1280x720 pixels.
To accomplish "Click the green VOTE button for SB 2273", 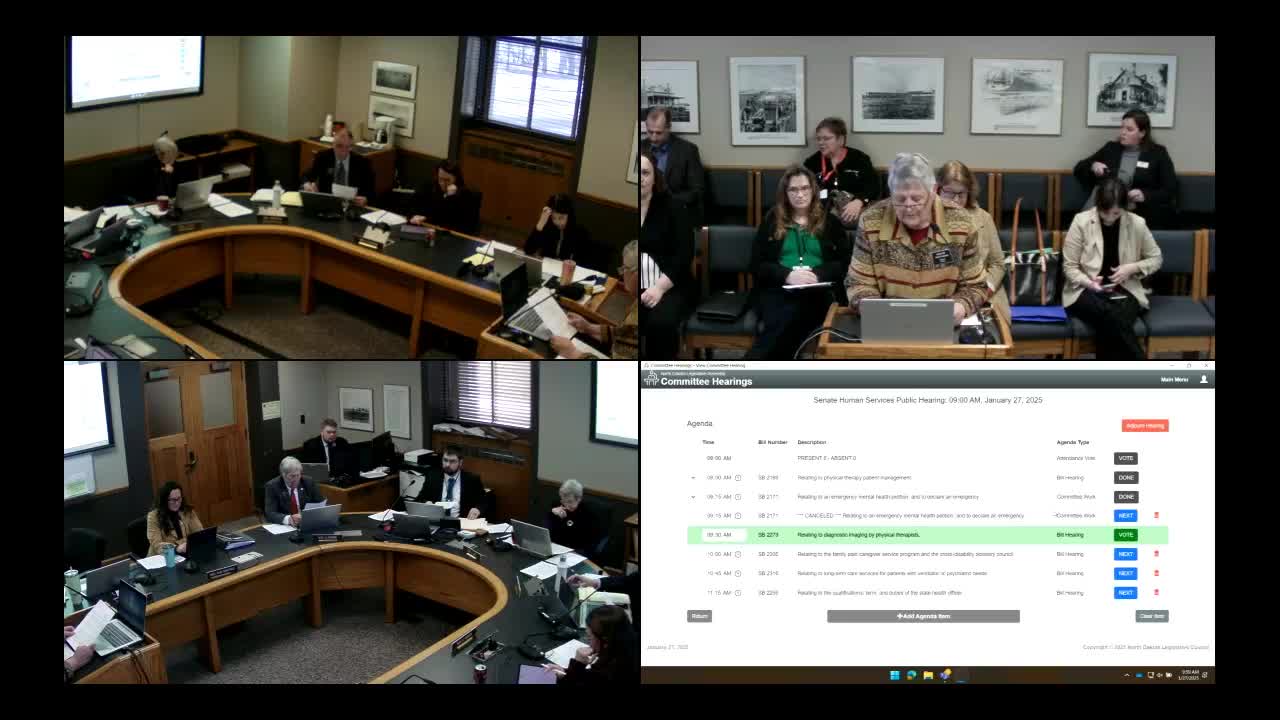I will pyautogui.click(x=1126, y=535).
